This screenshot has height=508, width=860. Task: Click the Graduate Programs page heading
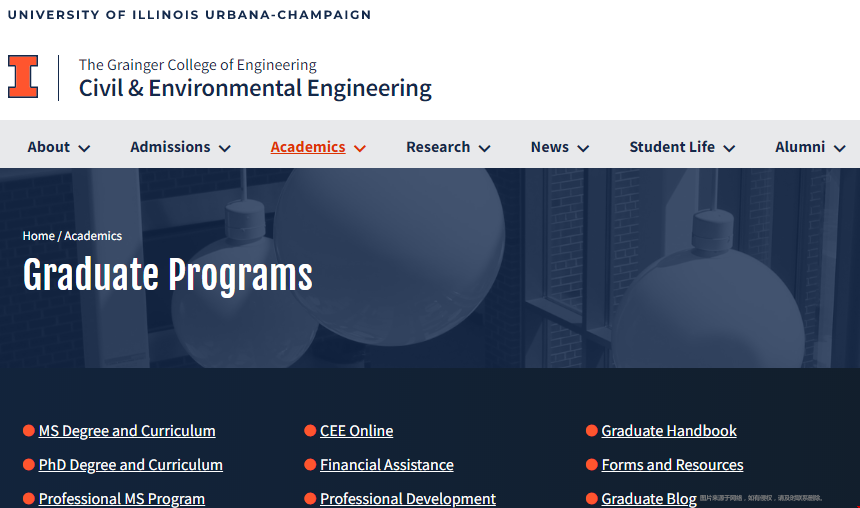tap(167, 275)
